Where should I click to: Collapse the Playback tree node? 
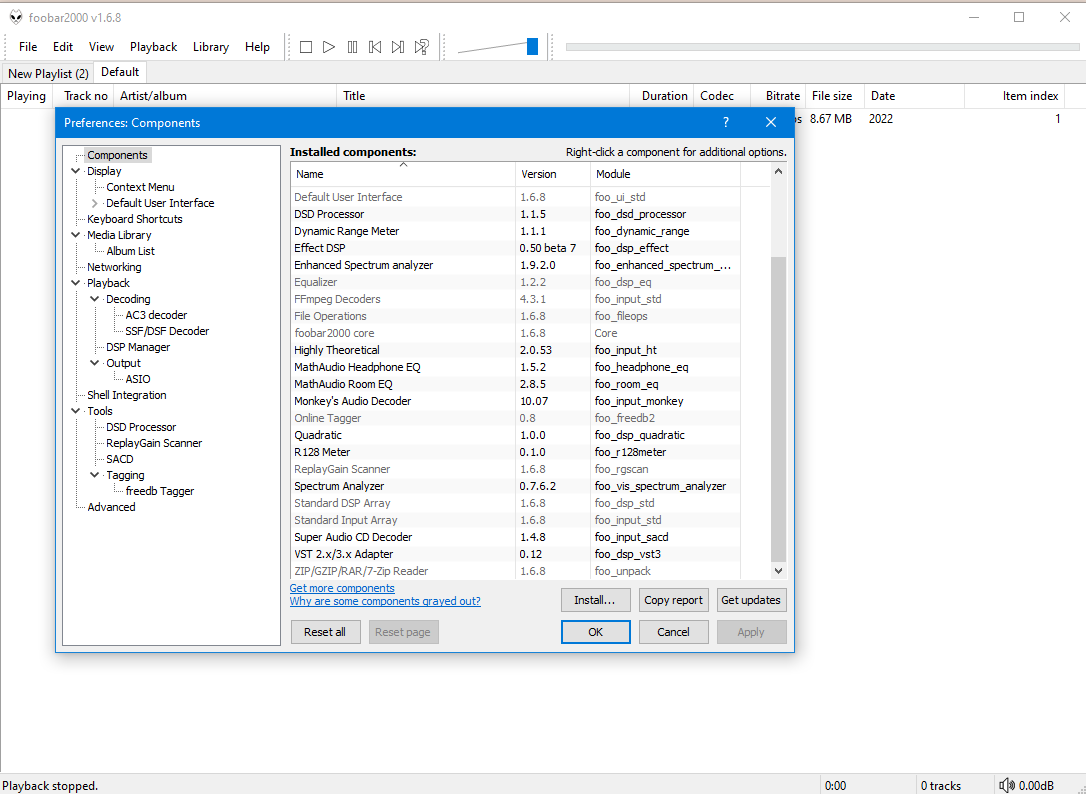(75, 283)
